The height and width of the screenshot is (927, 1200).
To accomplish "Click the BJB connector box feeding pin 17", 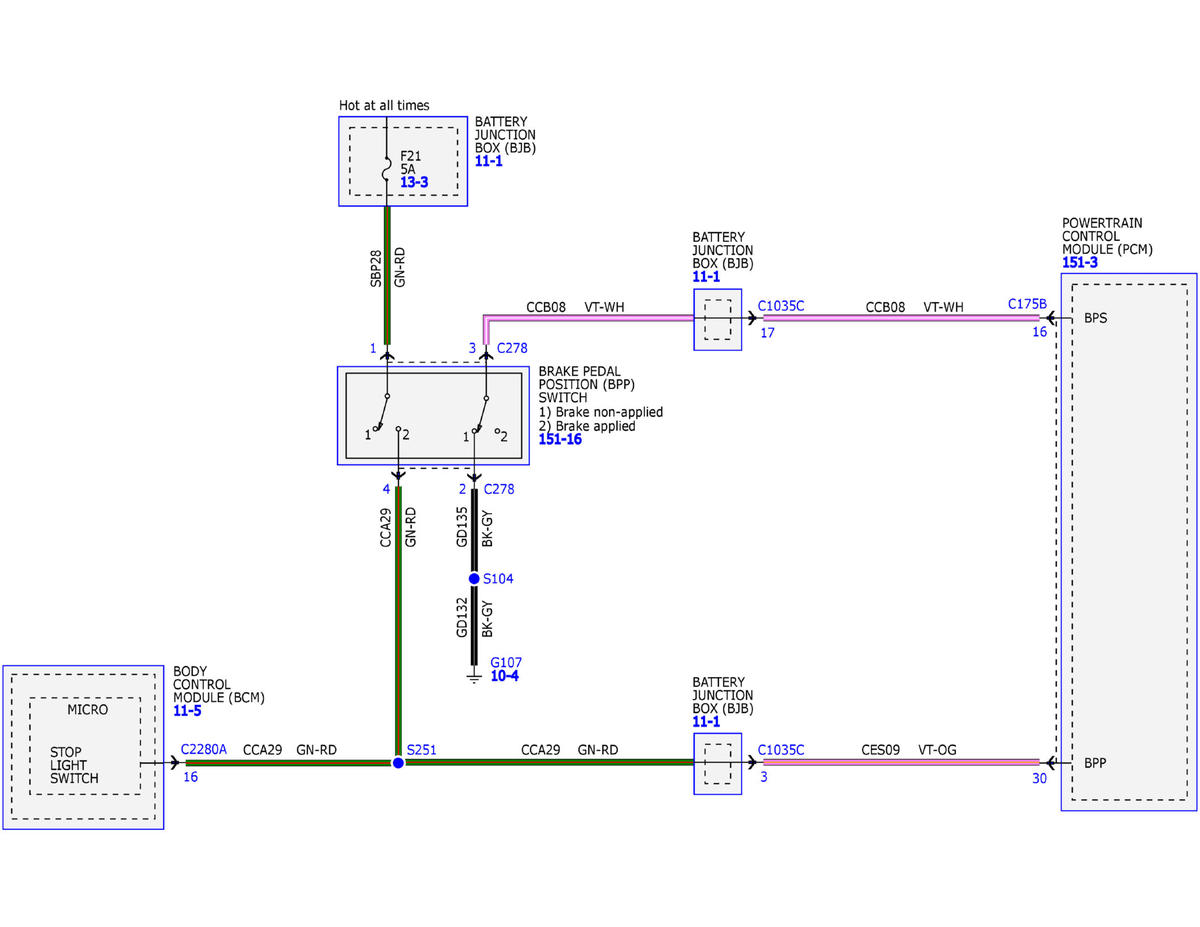I will click(x=718, y=320).
